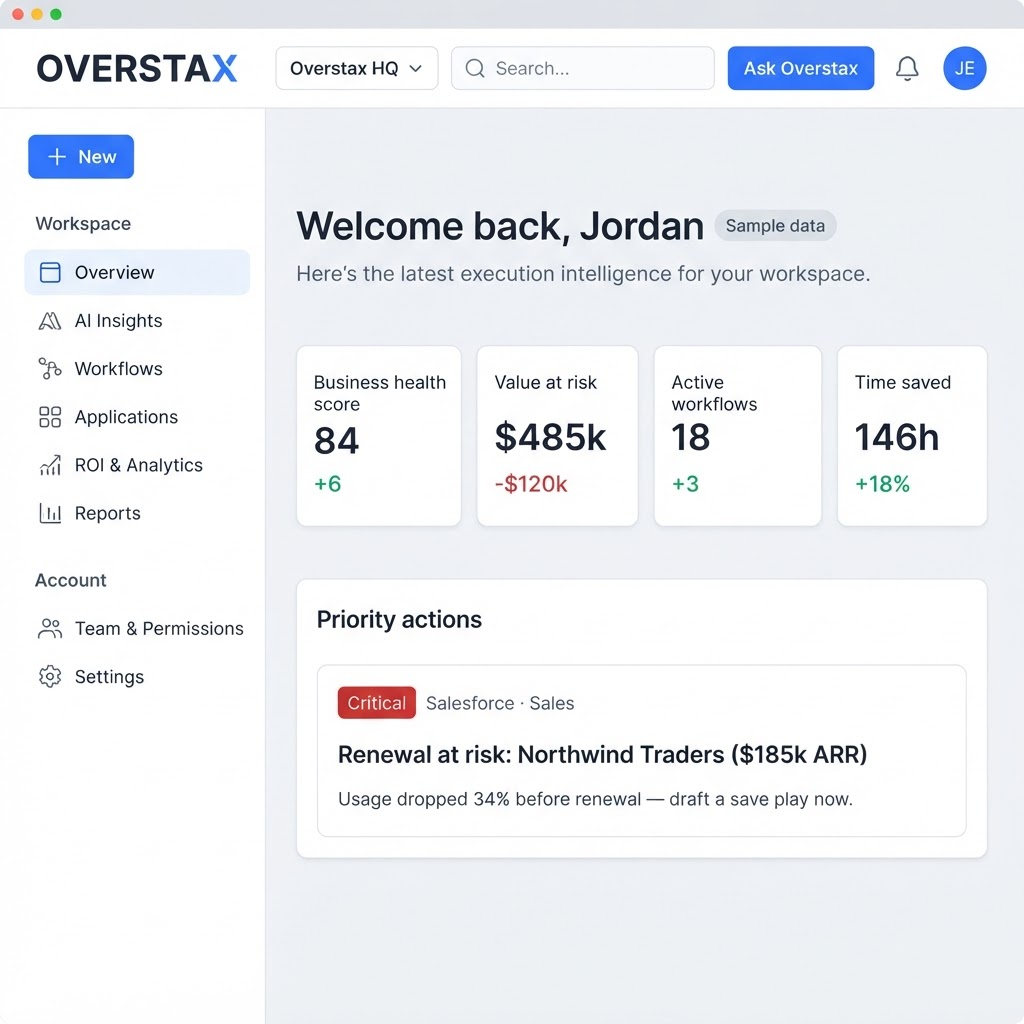Click the green maximize window button
Image resolution: width=1024 pixels, height=1024 pixels.
56,14
